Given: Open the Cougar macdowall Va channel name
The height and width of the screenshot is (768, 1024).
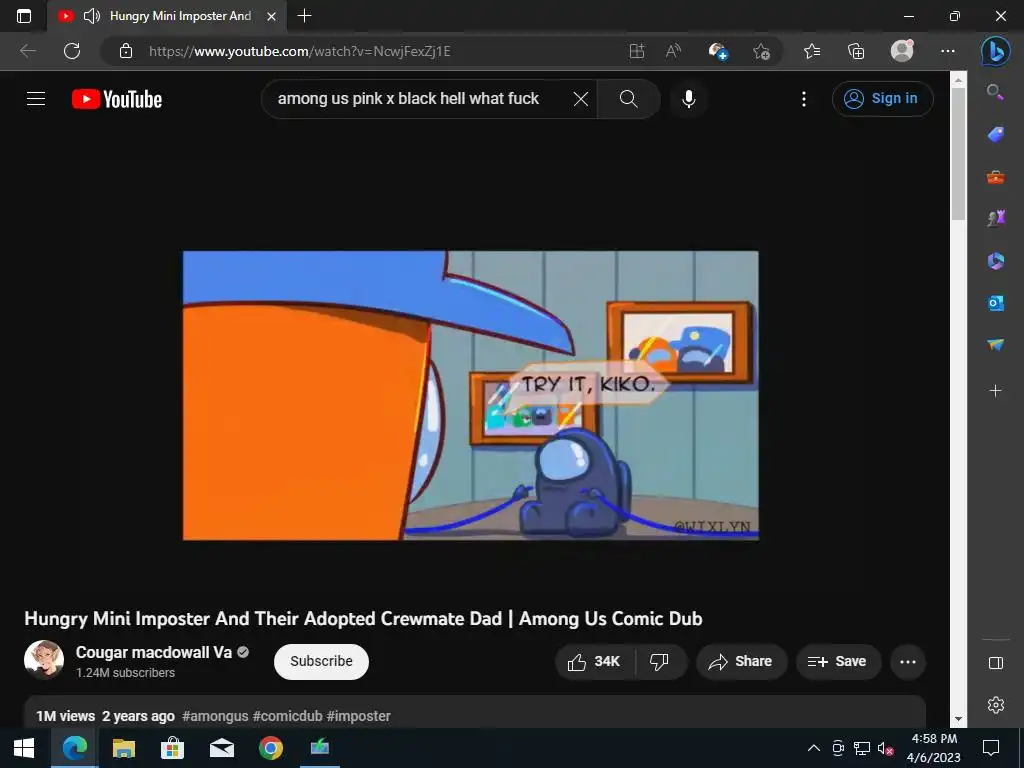Looking at the screenshot, I should 153,652.
